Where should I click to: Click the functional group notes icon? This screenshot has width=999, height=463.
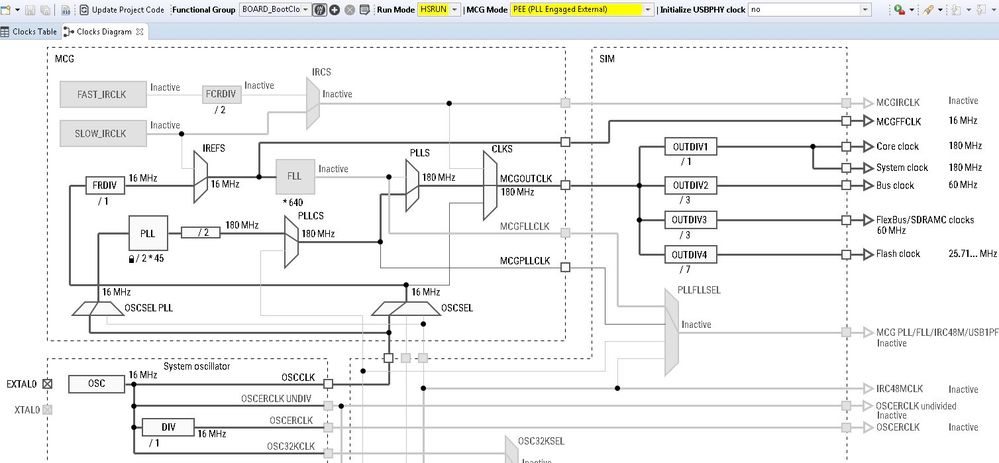coord(364,10)
